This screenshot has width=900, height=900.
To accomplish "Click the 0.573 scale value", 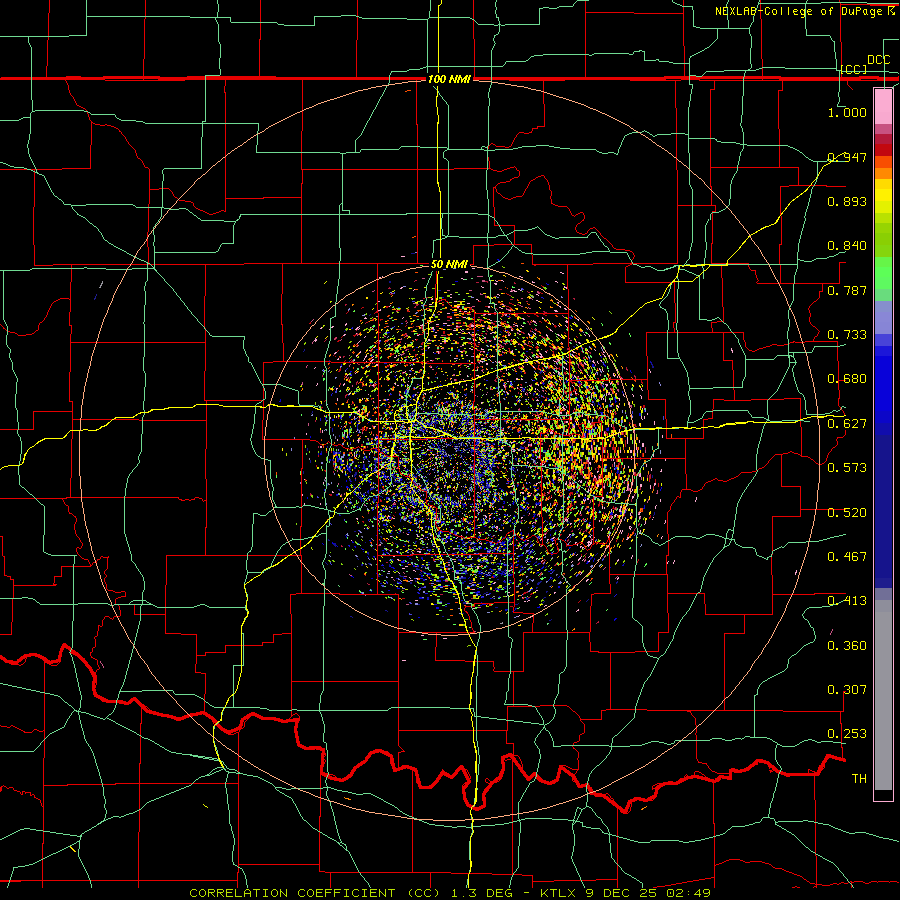I will point(847,467).
